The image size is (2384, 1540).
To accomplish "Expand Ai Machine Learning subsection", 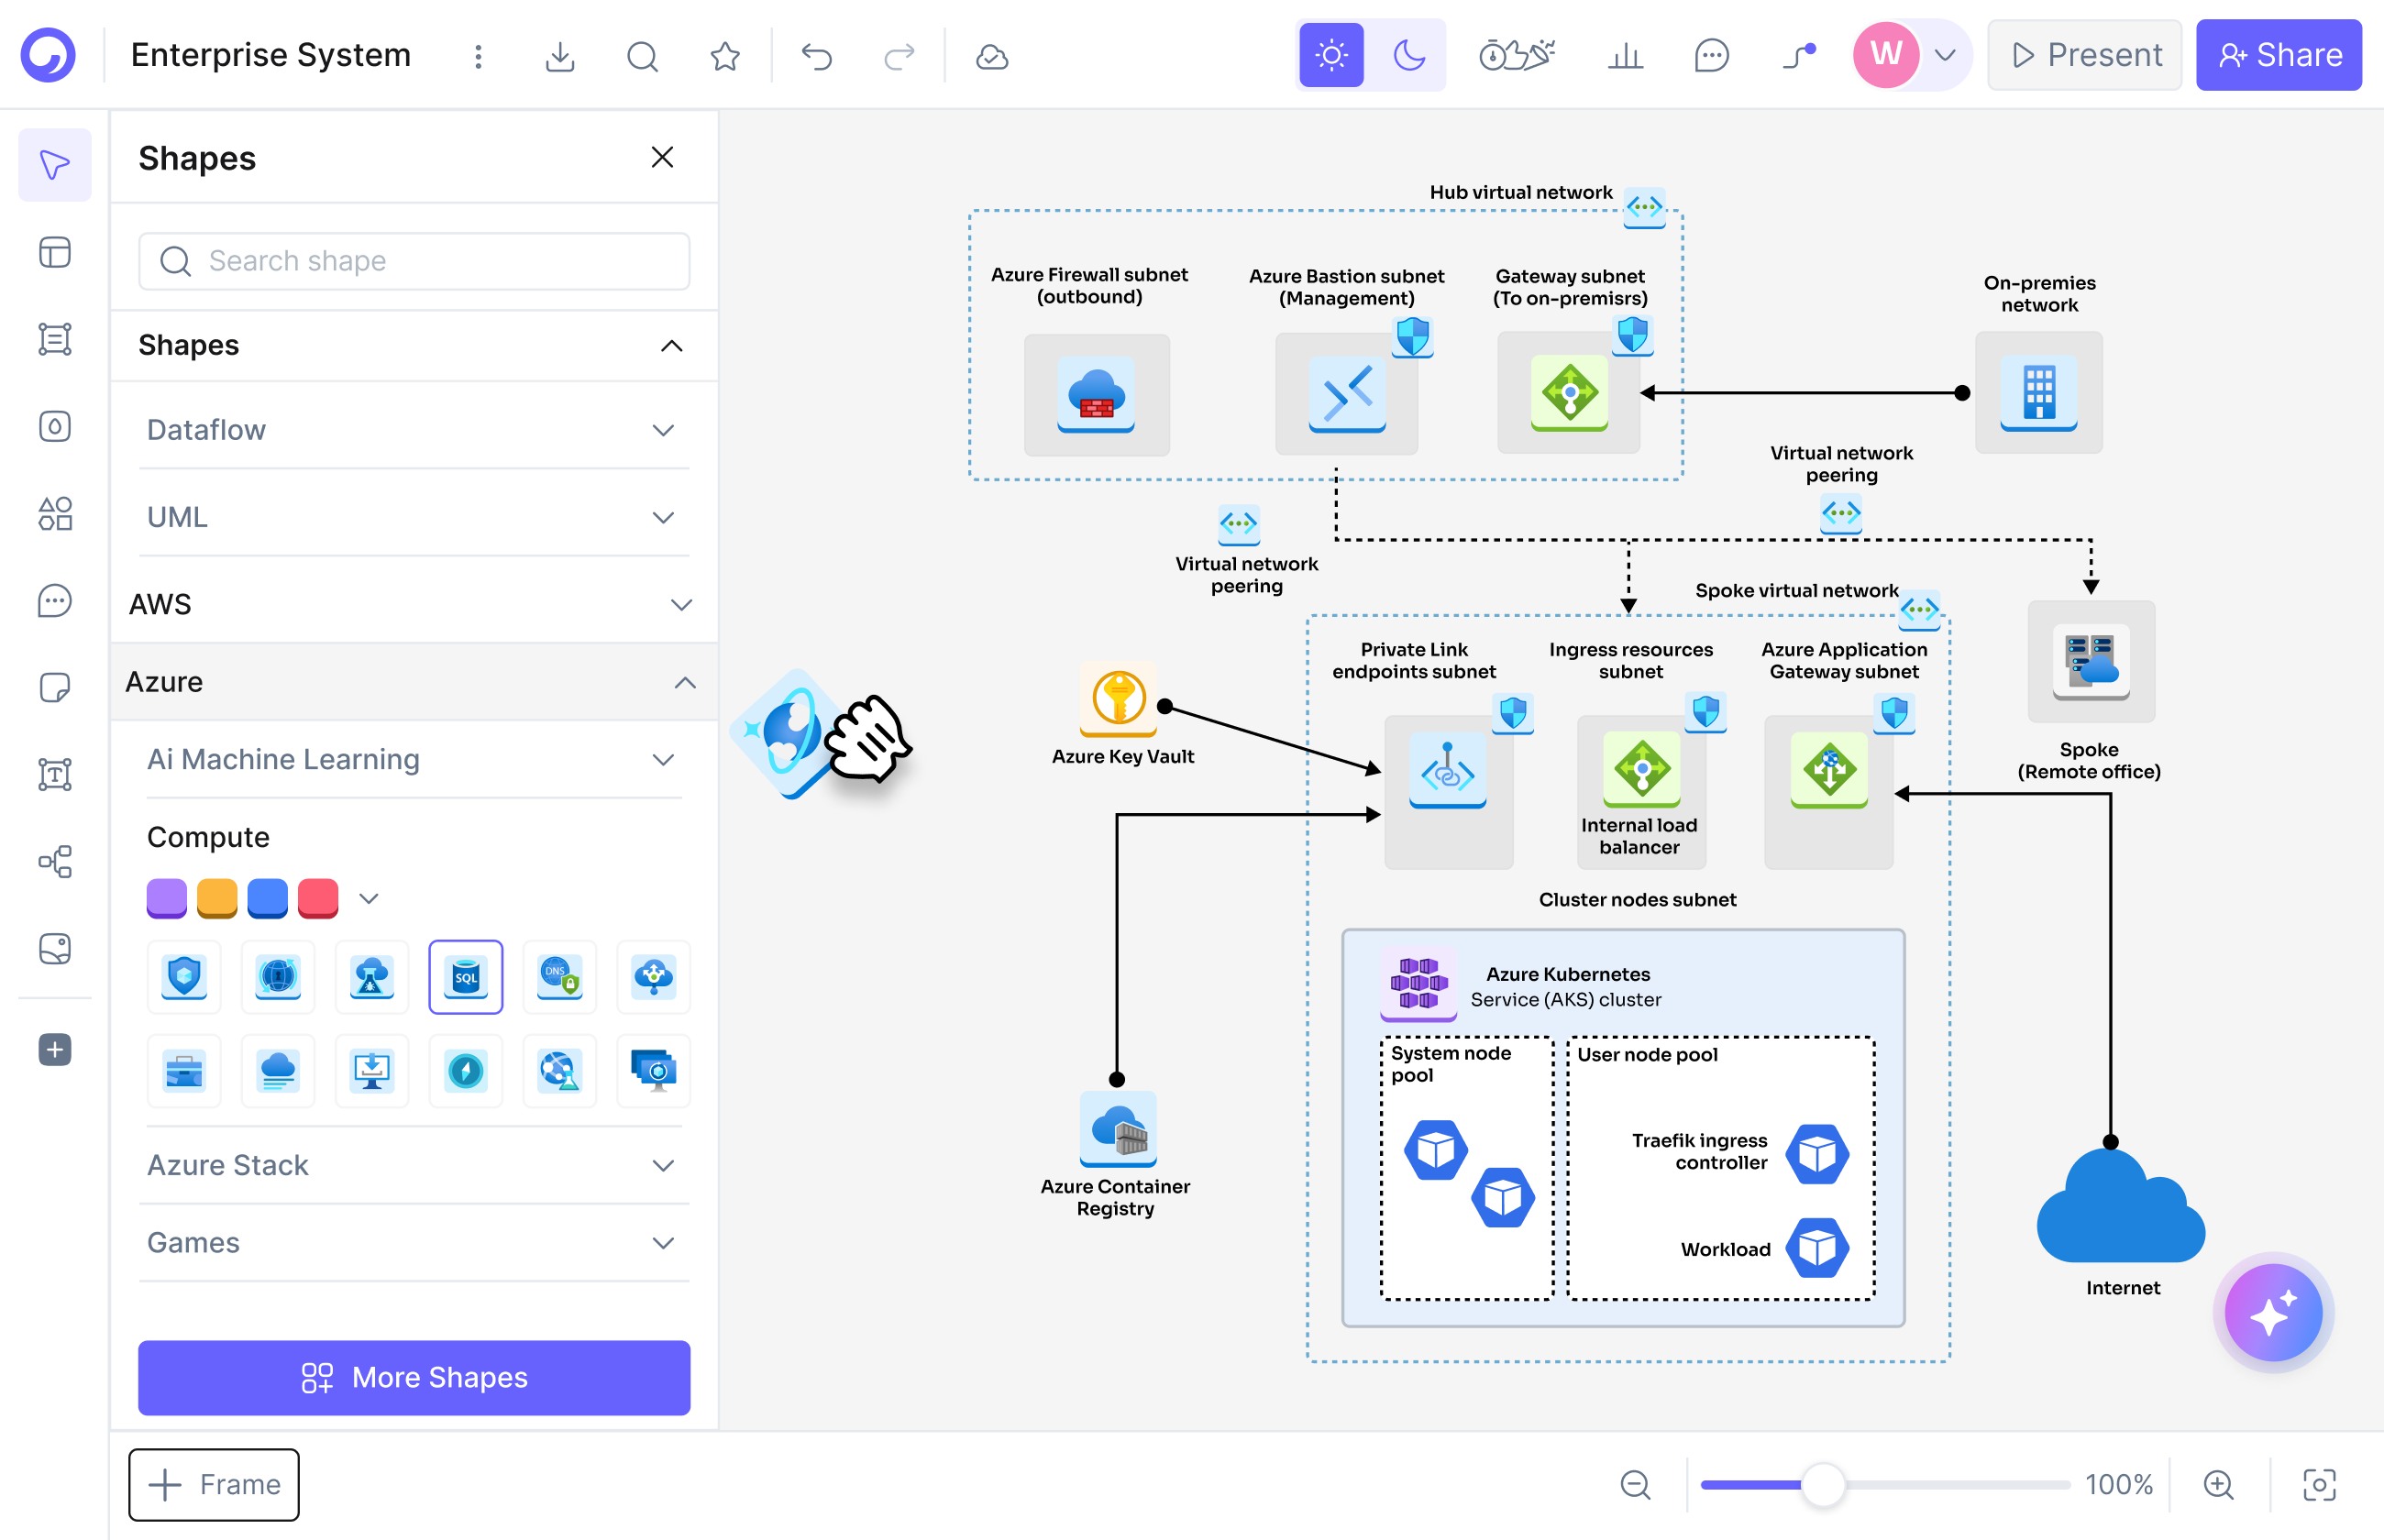I will pyautogui.click(x=414, y=759).
